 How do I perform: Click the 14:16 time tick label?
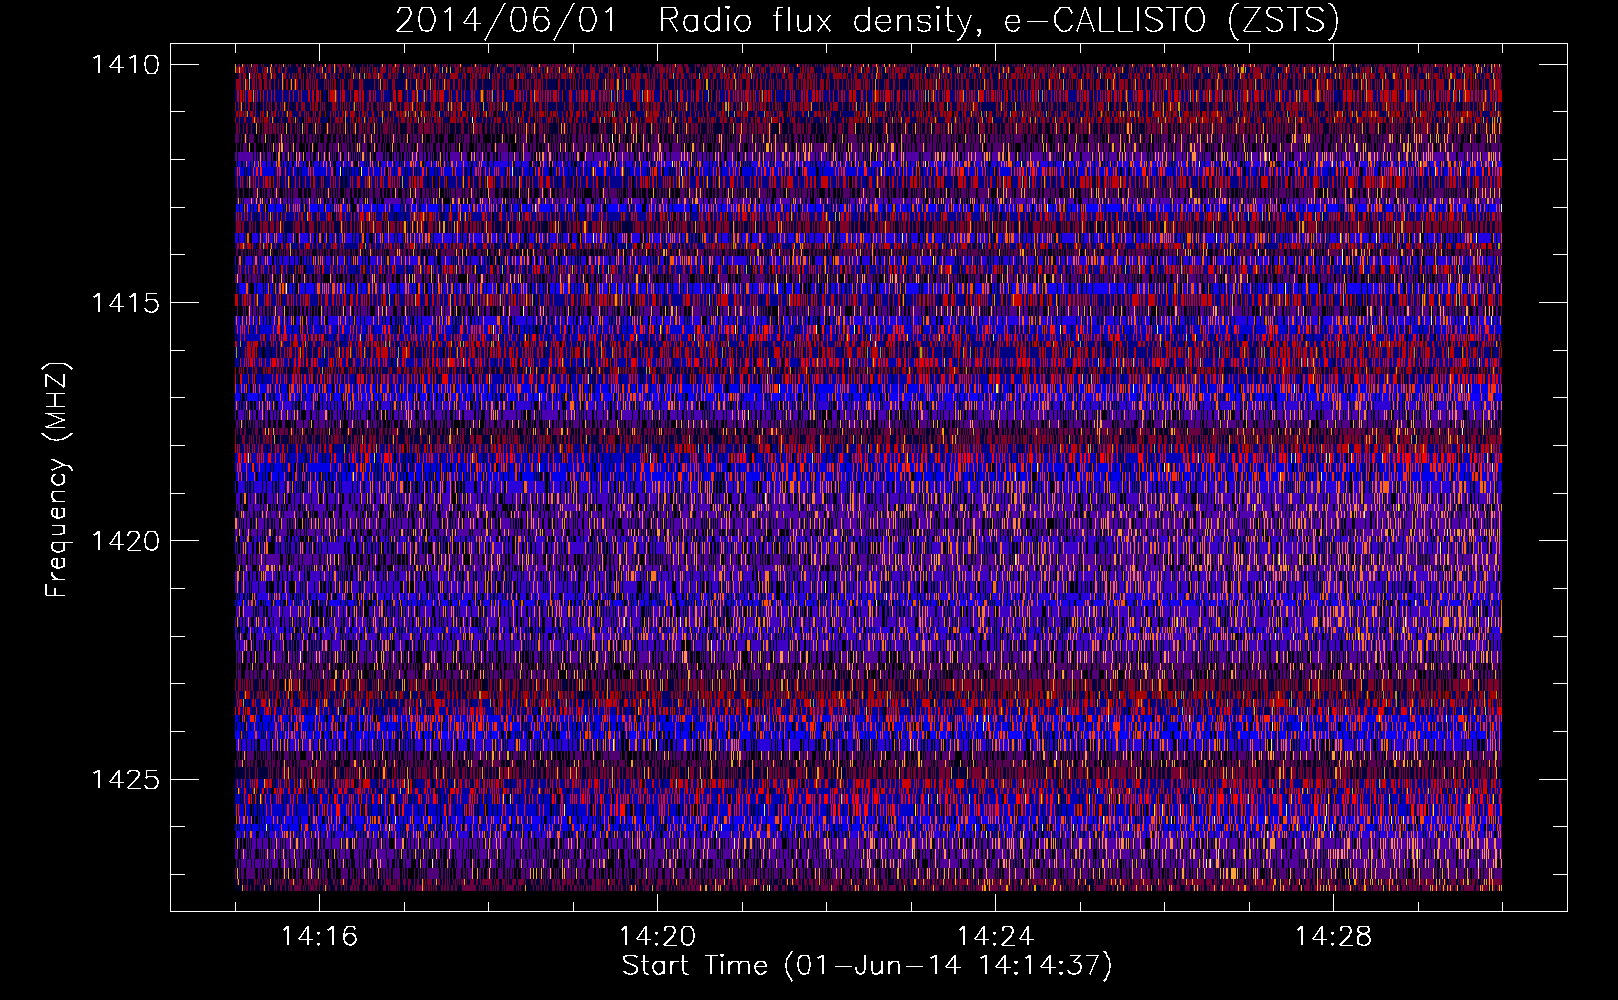(319, 936)
